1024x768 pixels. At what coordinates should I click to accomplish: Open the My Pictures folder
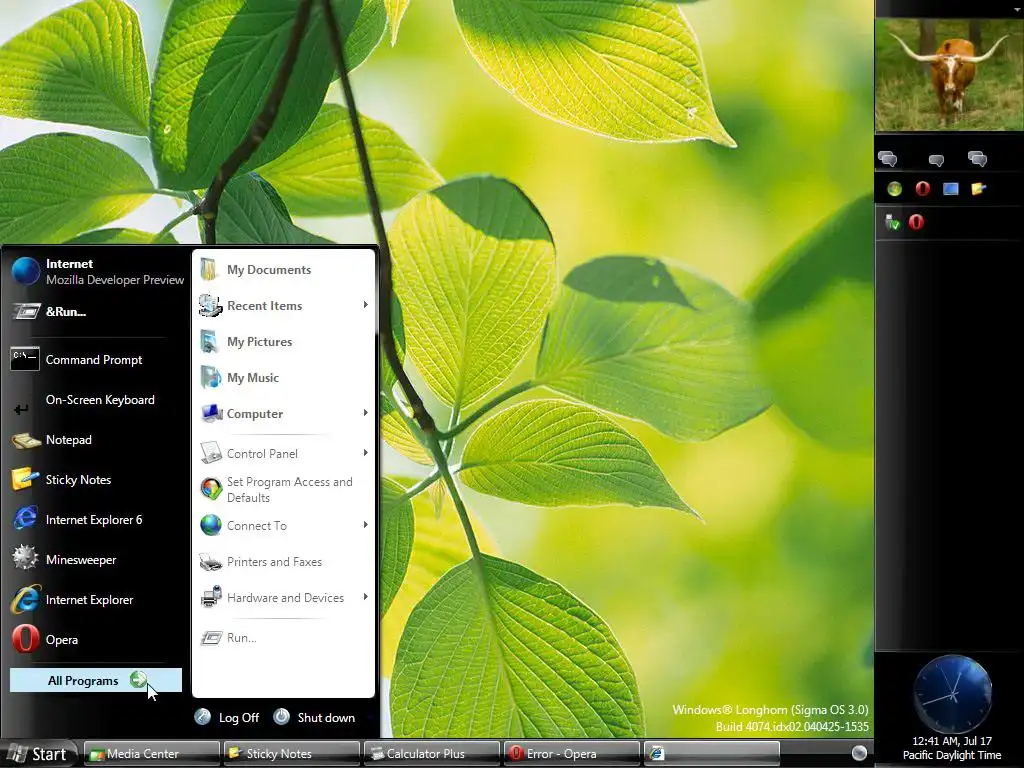click(x=283, y=342)
